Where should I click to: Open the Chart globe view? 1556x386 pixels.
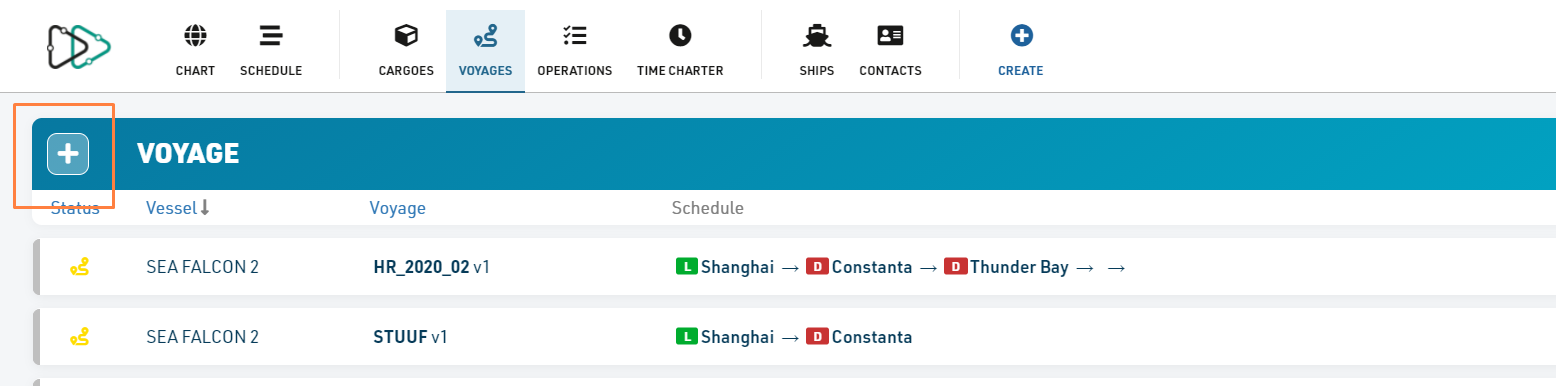pyautogui.click(x=195, y=50)
